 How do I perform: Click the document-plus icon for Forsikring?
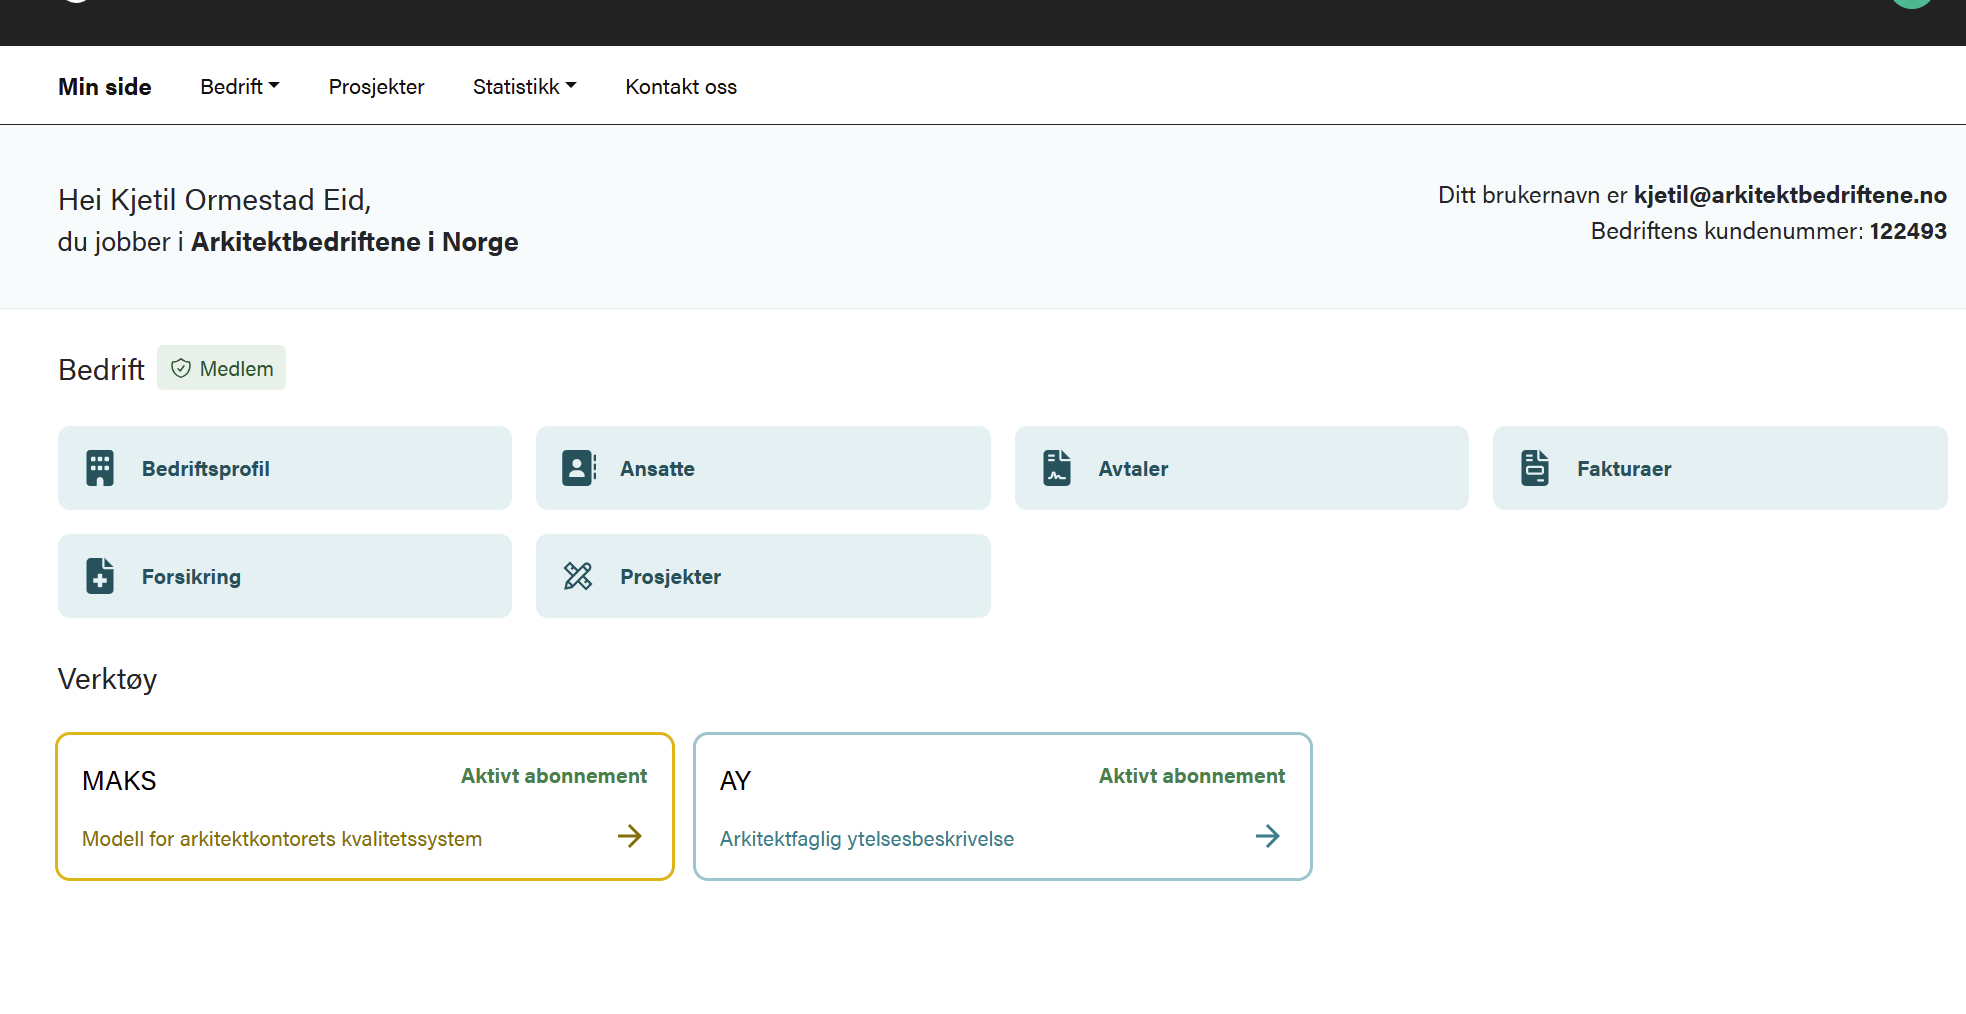pyautogui.click(x=100, y=576)
